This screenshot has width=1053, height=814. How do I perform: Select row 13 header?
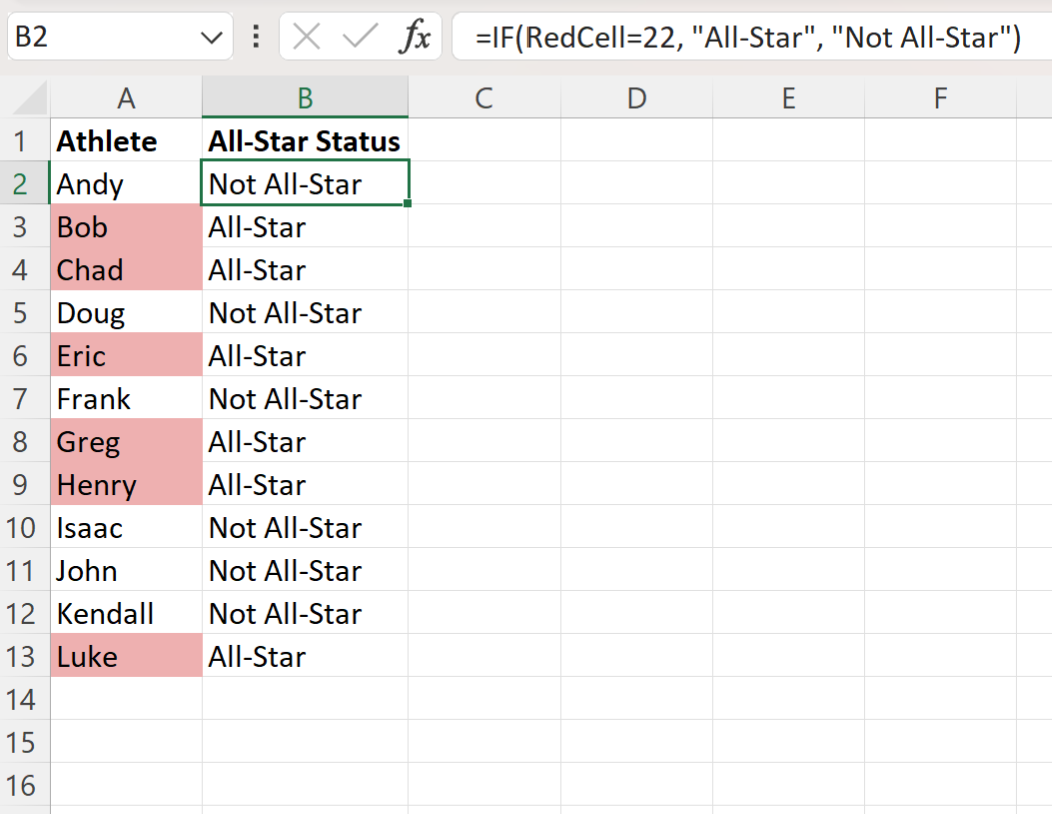pos(23,656)
